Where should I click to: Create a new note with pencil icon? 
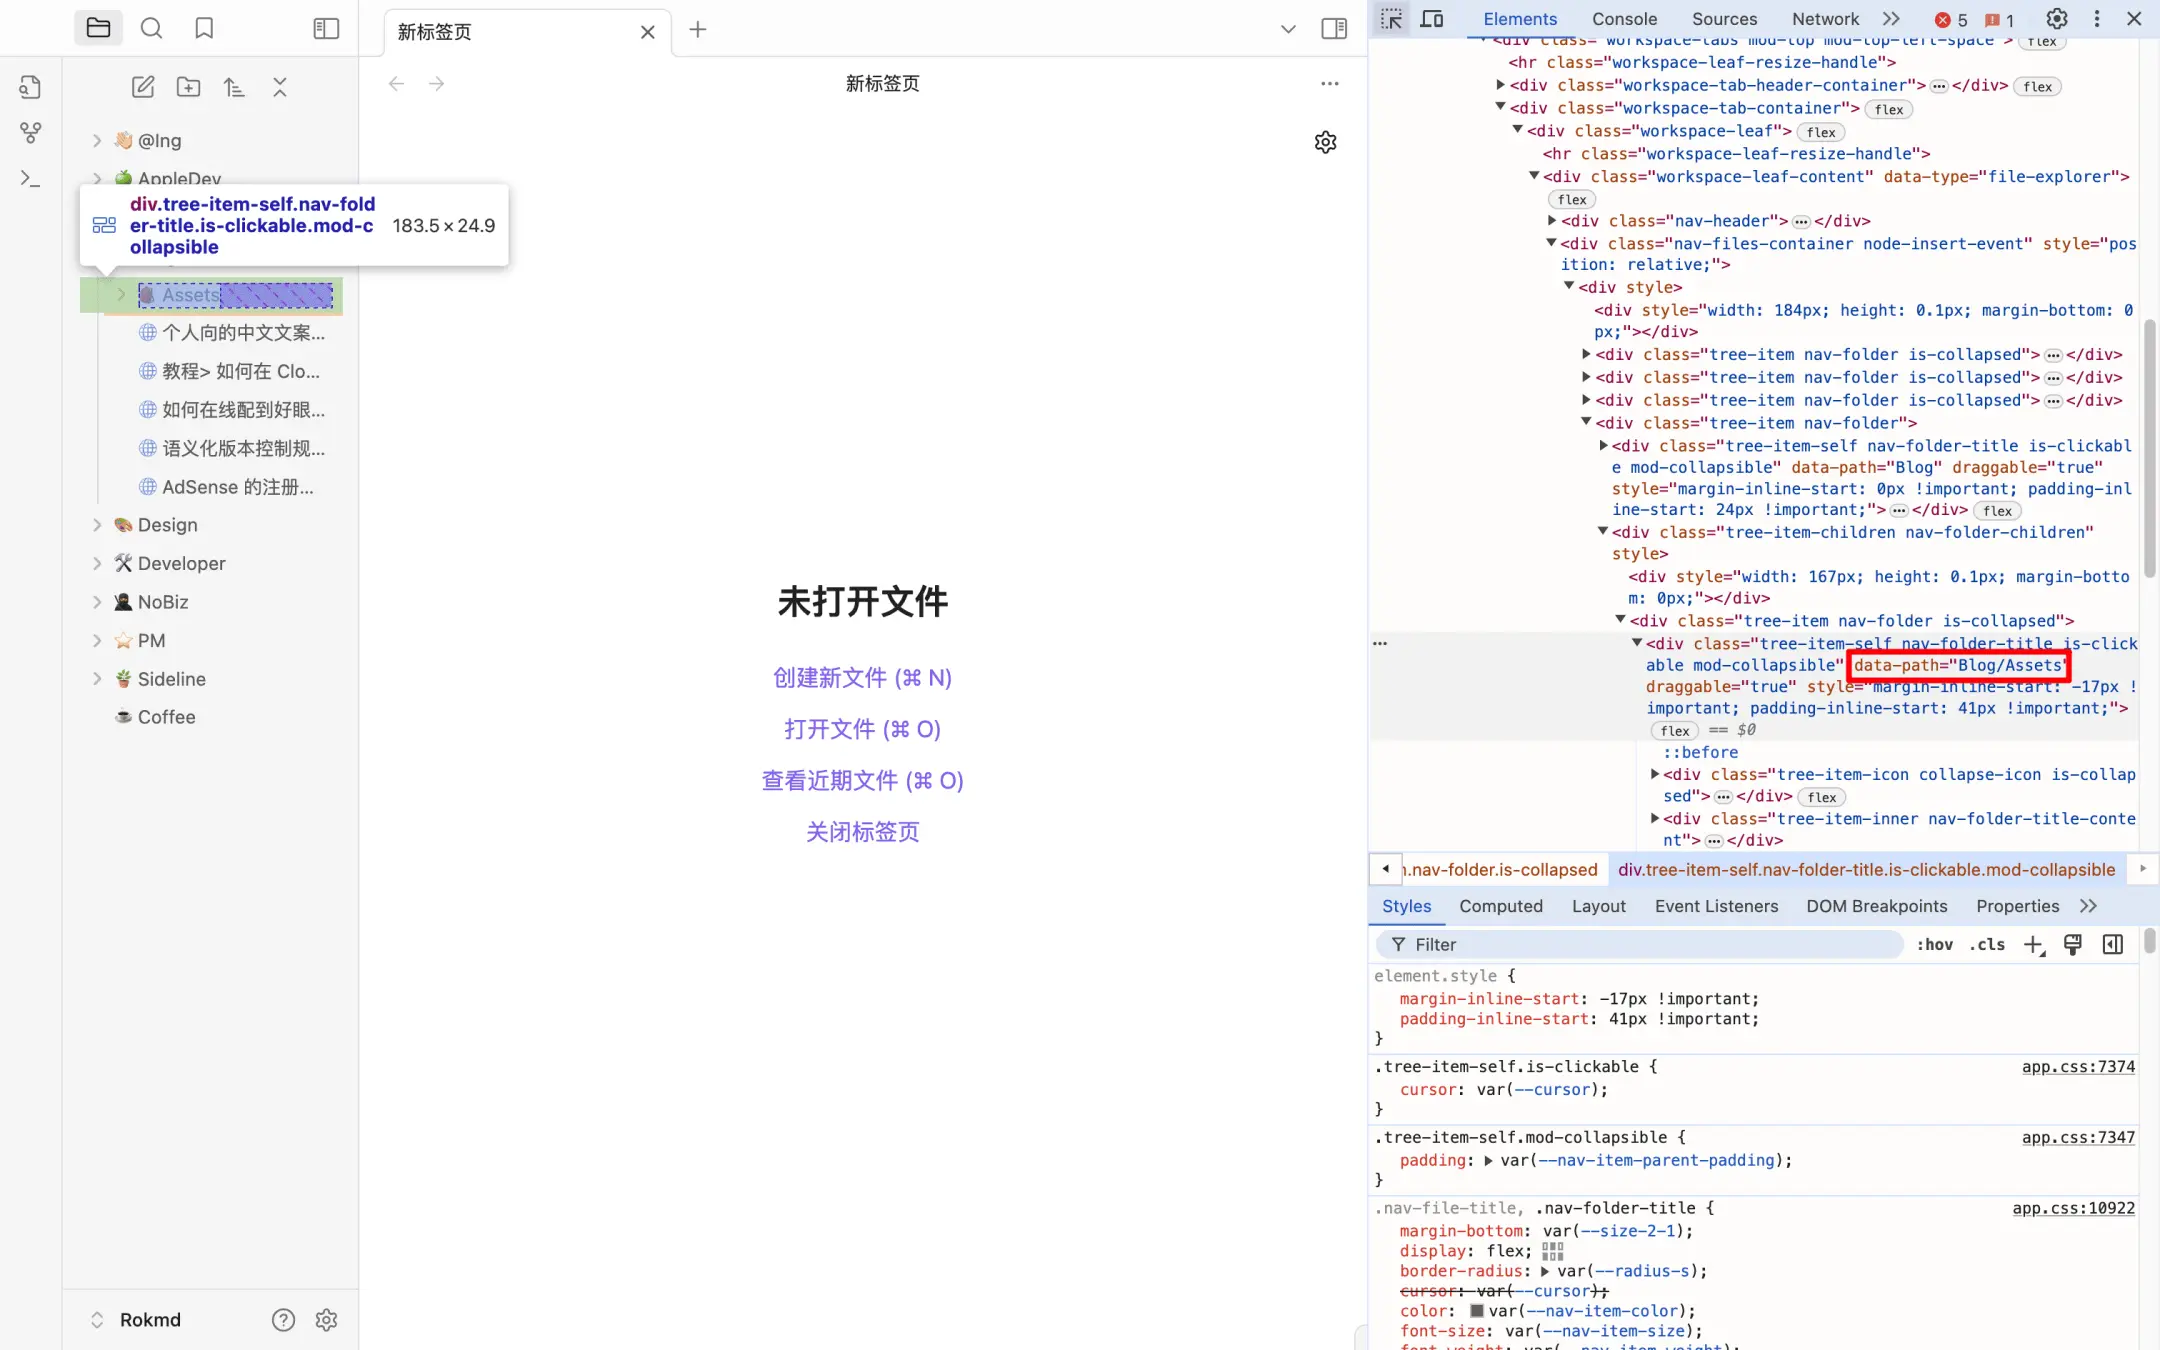[x=143, y=87]
